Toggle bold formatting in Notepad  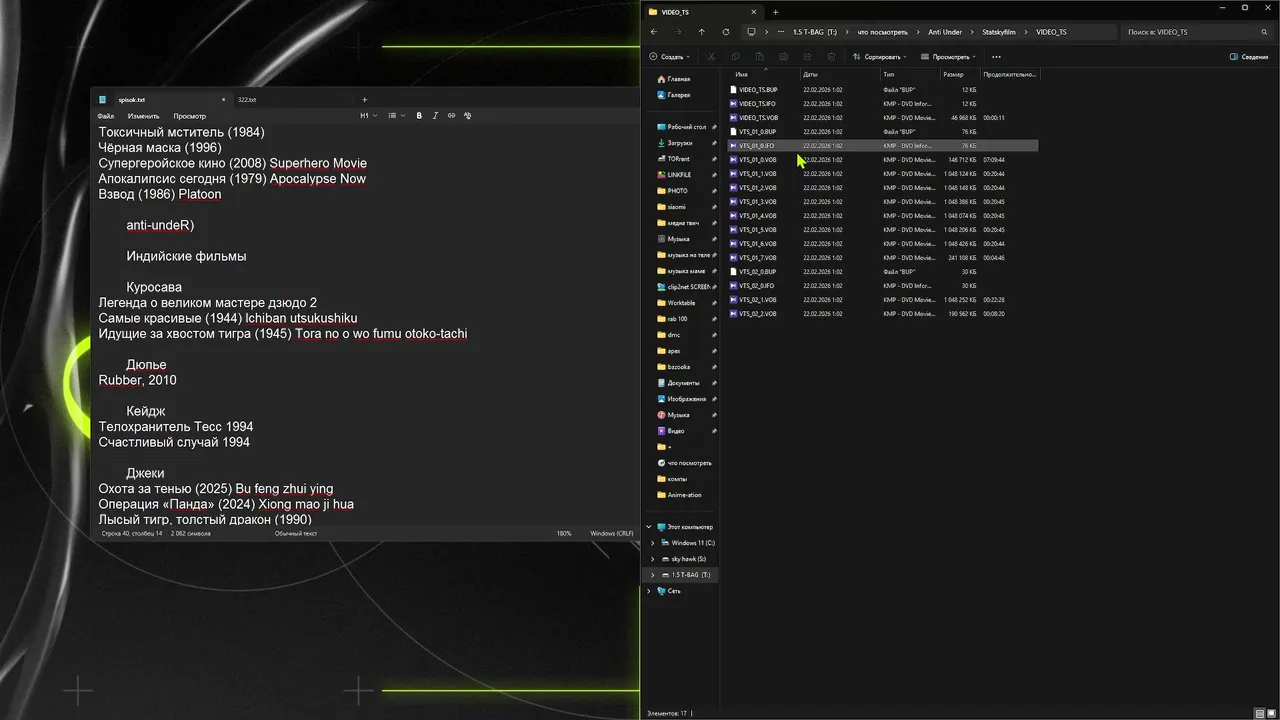coord(419,116)
